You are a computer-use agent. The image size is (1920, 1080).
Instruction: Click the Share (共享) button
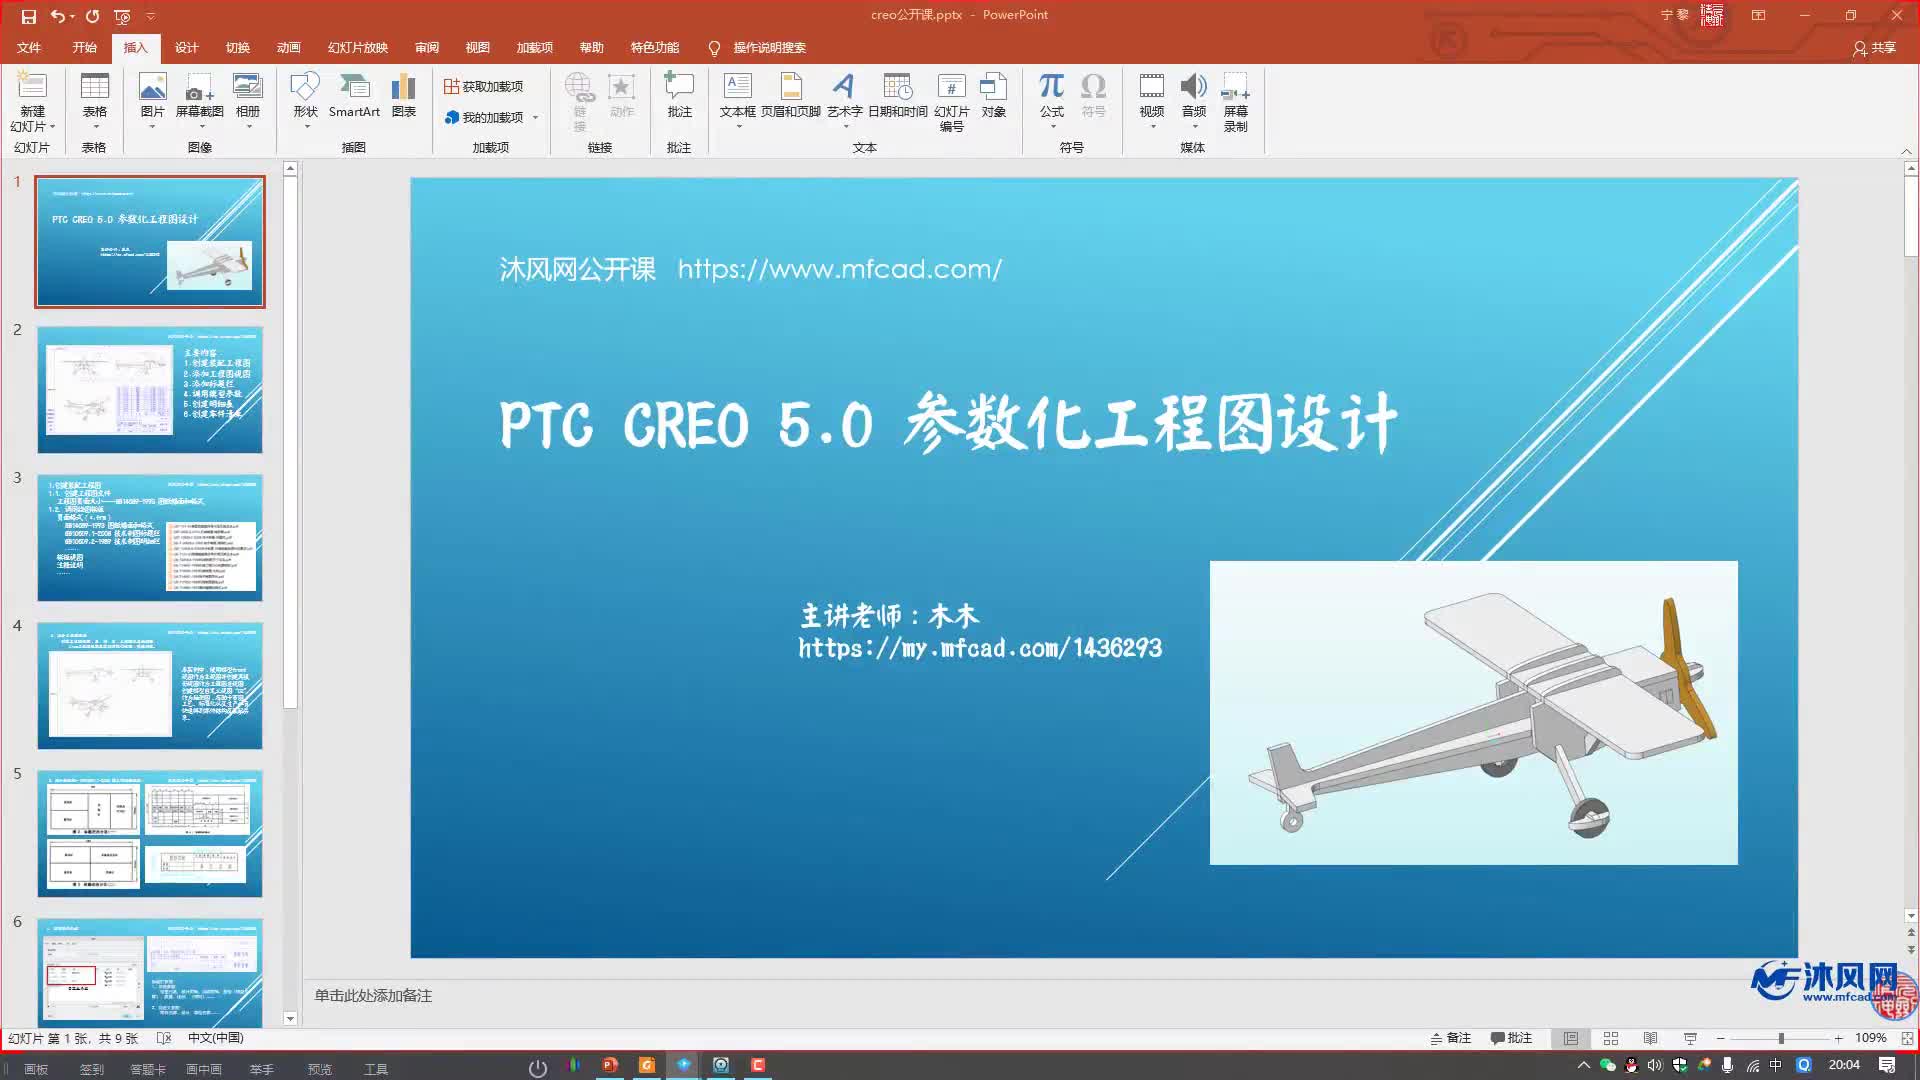(1874, 47)
